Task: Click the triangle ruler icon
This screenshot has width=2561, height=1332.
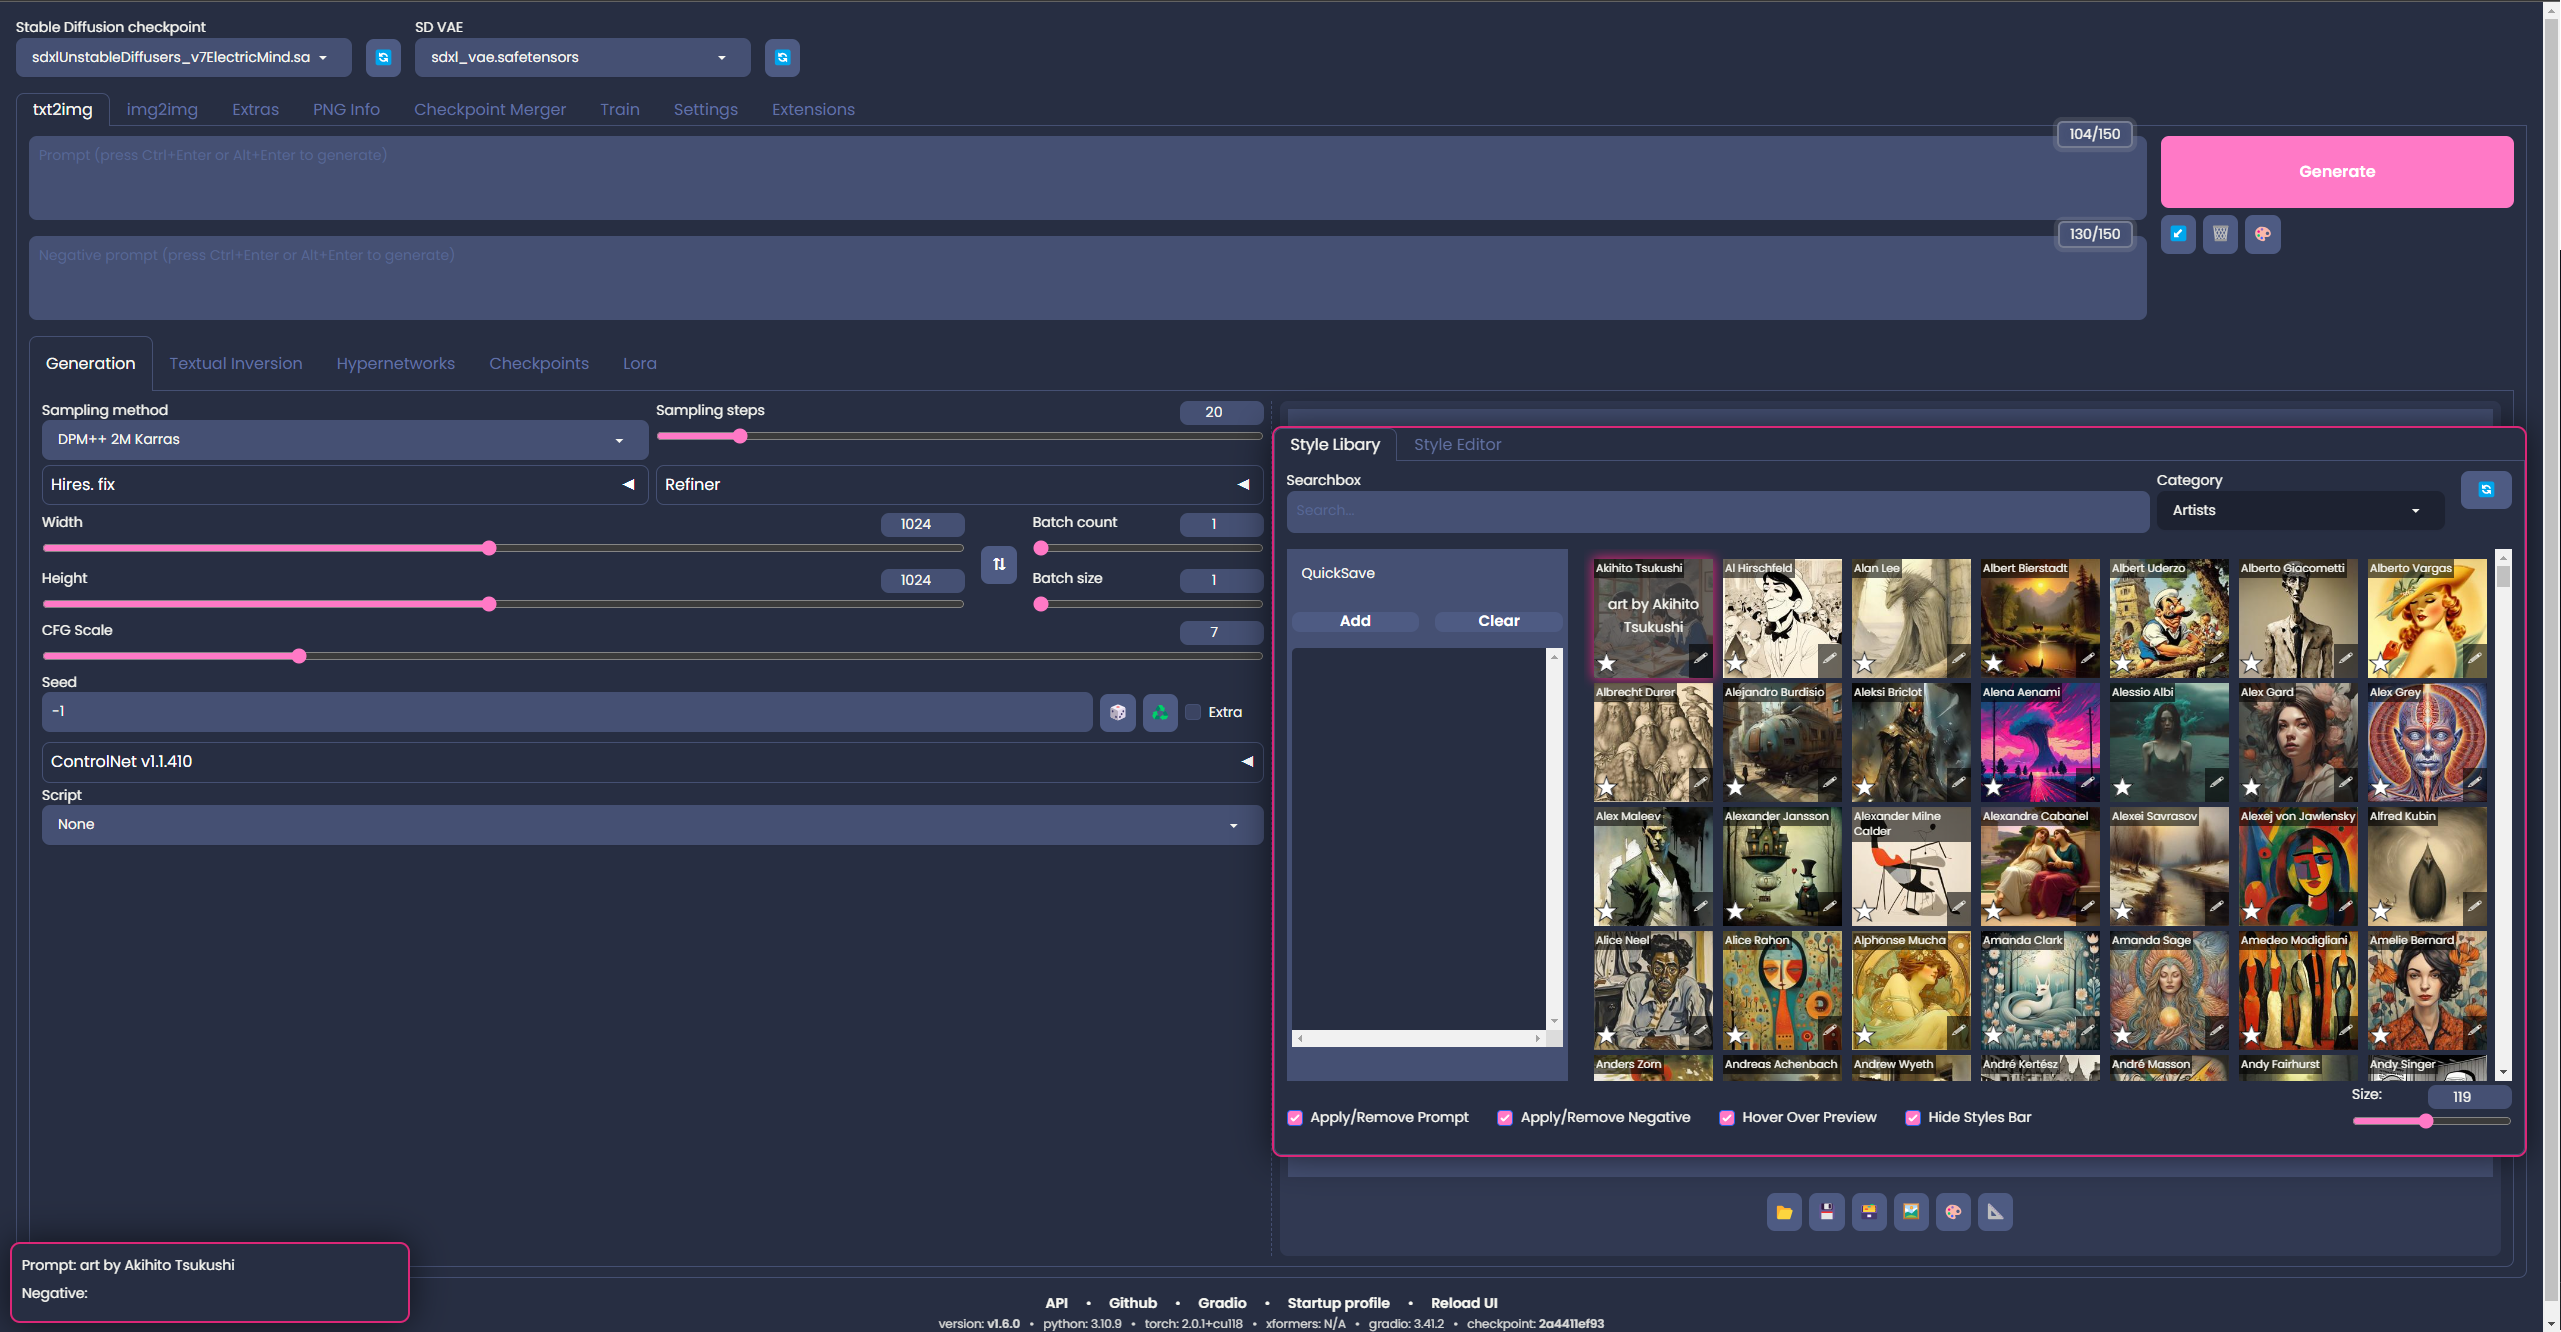Action: [1995, 1212]
